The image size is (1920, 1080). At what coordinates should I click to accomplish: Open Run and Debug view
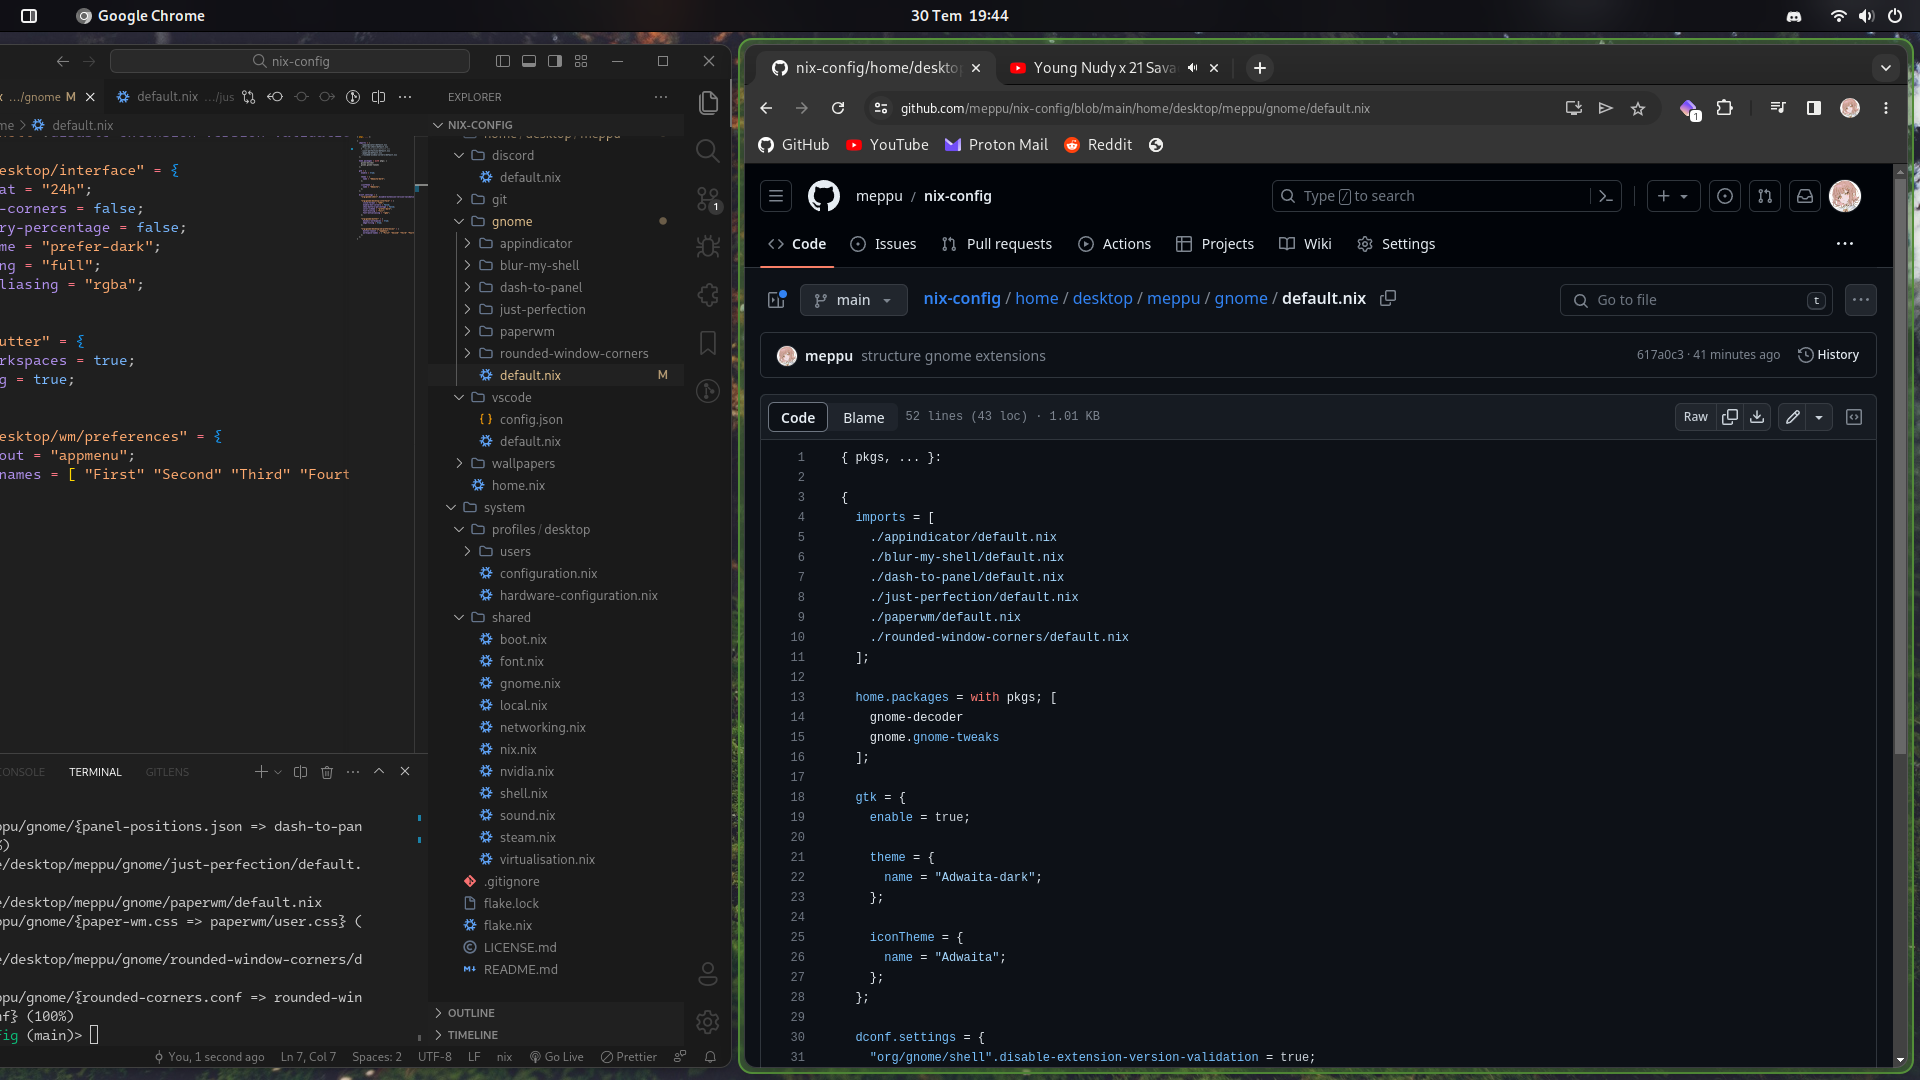[x=708, y=246]
